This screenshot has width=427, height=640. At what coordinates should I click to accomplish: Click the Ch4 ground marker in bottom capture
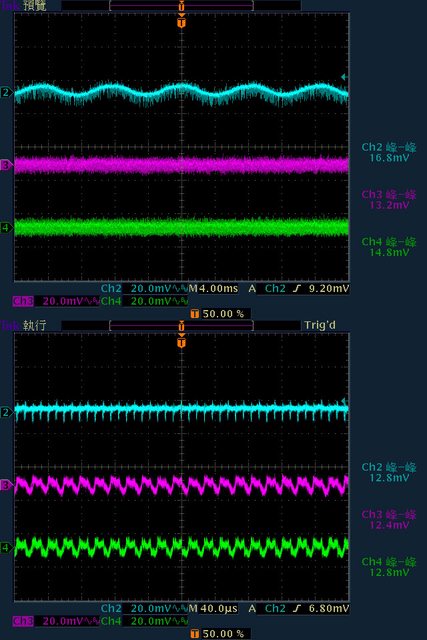pyautogui.click(x=6, y=547)
